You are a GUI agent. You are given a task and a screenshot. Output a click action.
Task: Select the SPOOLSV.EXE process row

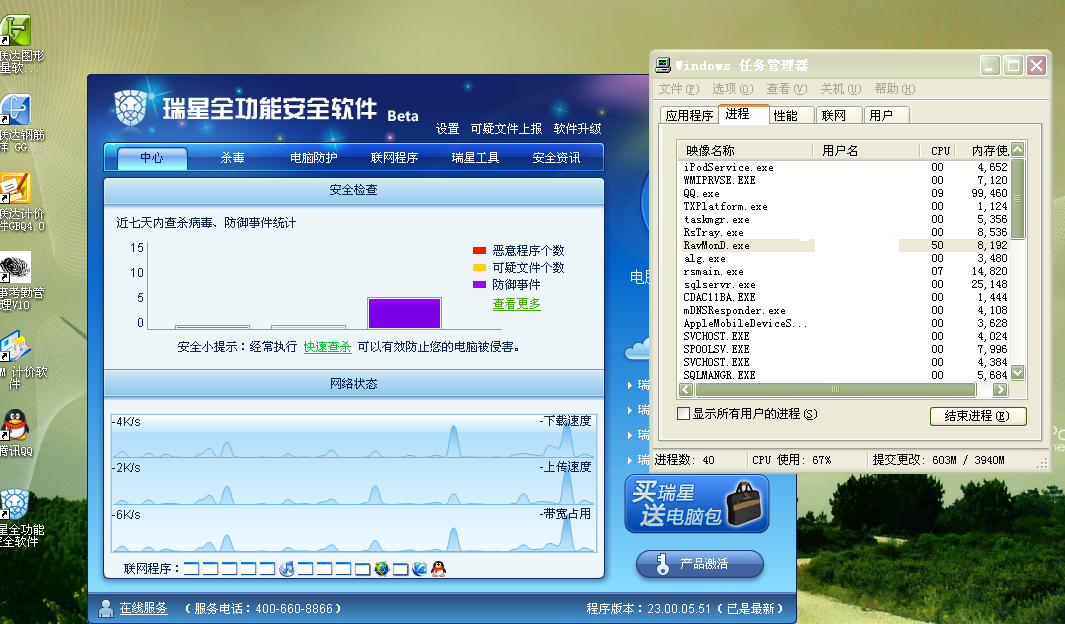pos(846,349)
